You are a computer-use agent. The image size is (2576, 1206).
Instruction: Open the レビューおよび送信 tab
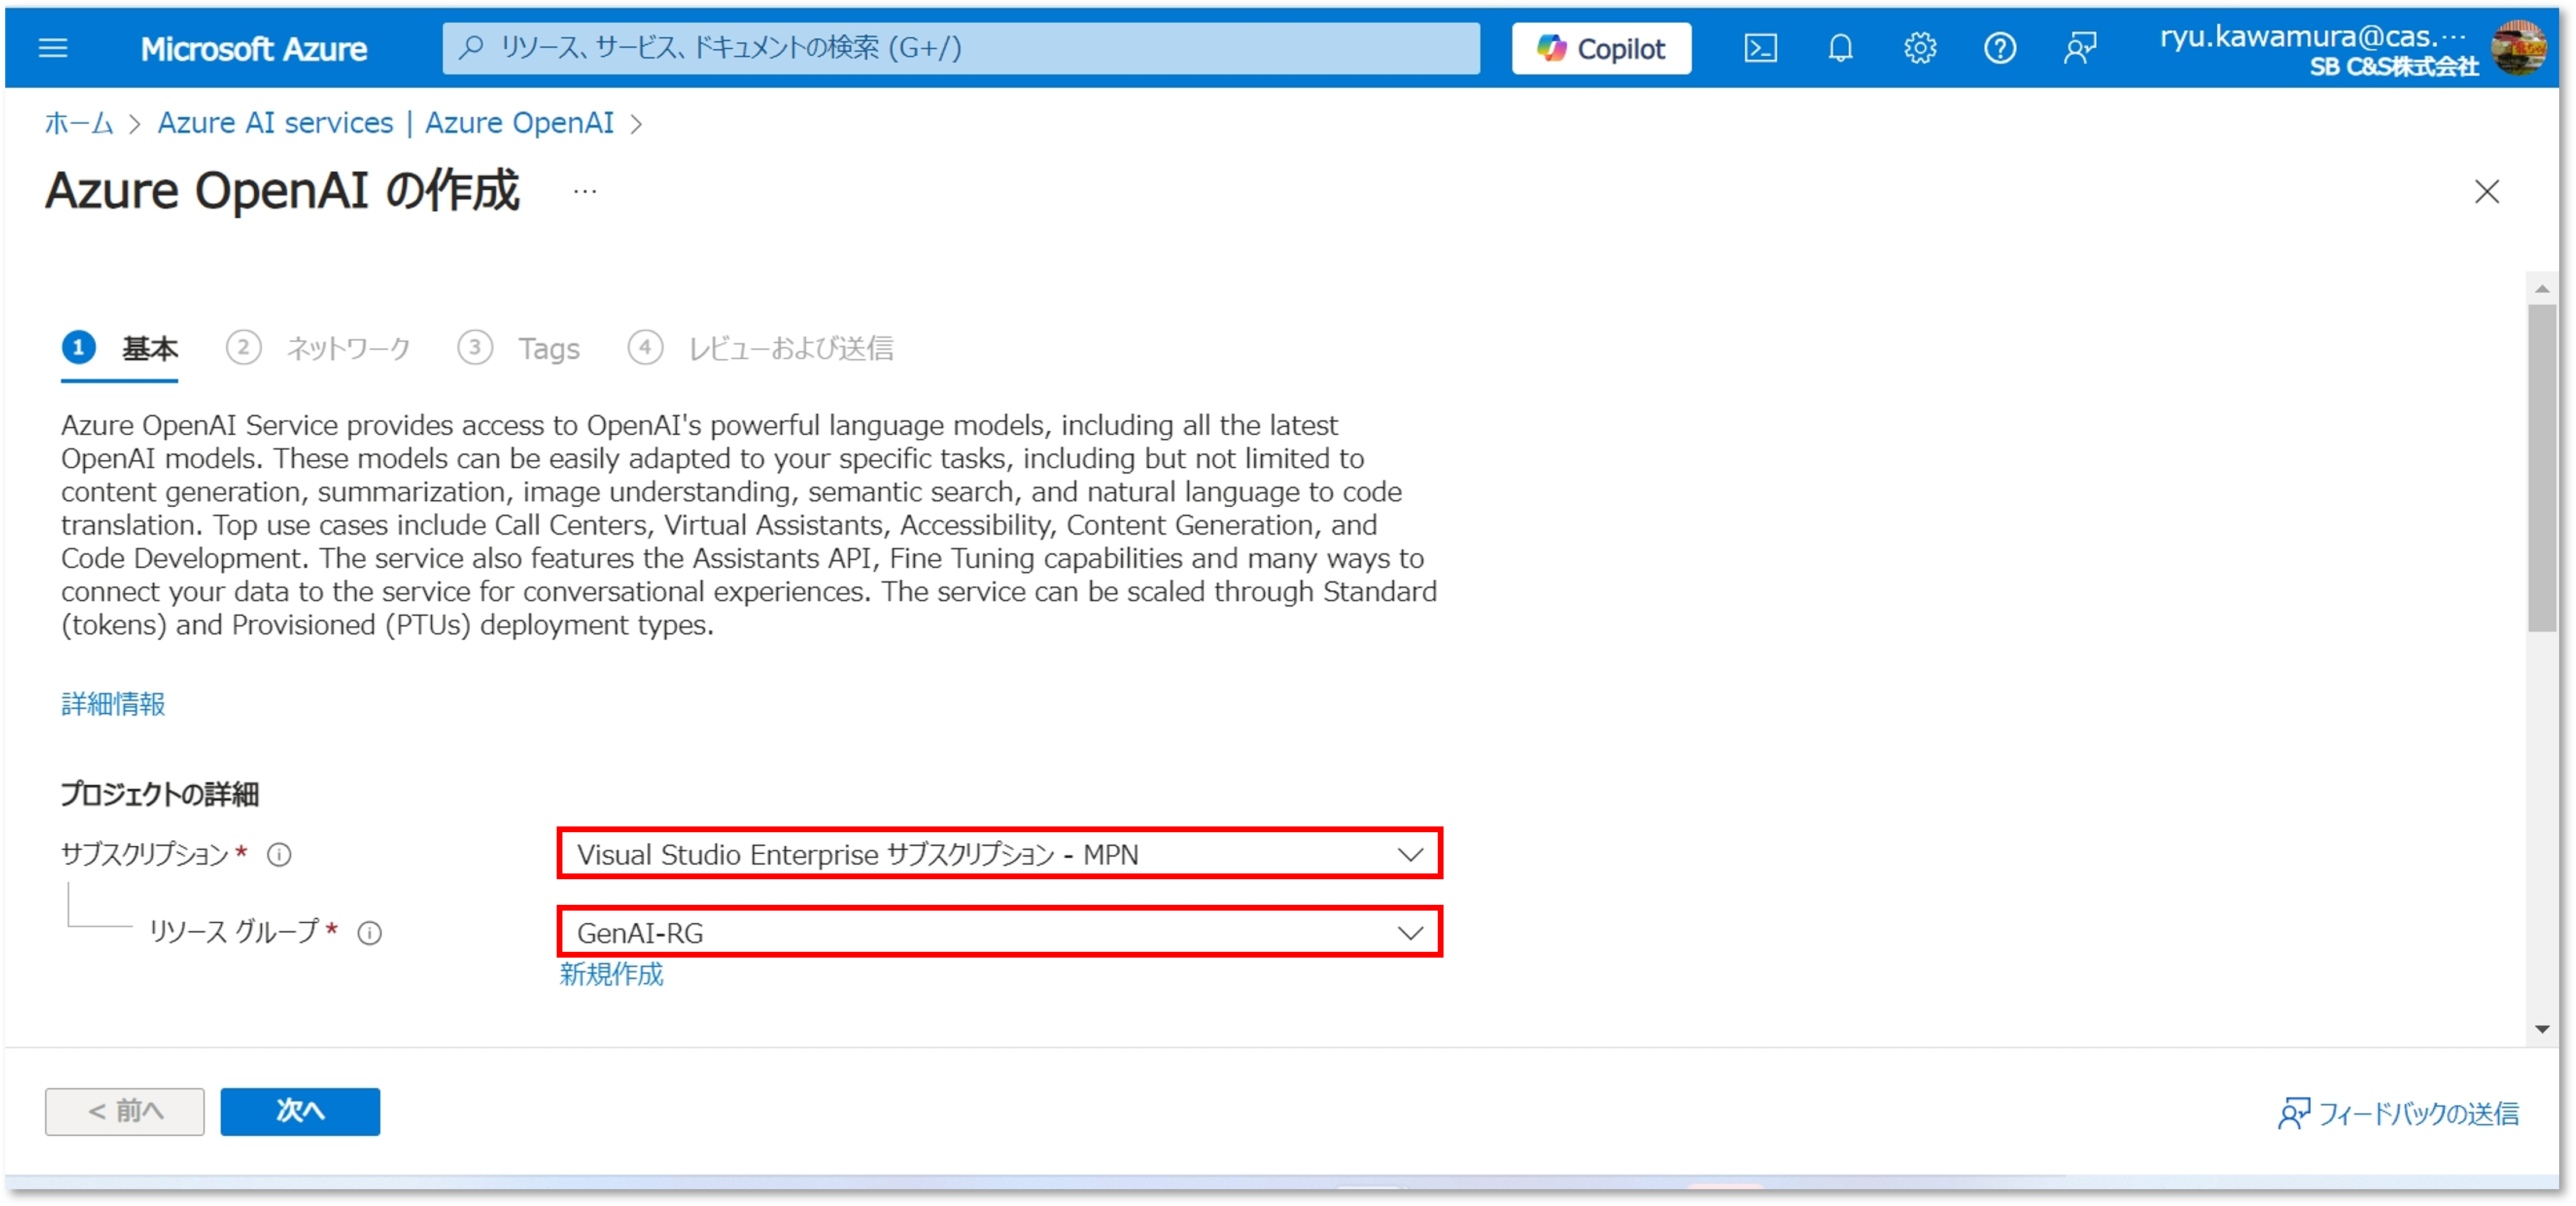(x=760, y=349)
